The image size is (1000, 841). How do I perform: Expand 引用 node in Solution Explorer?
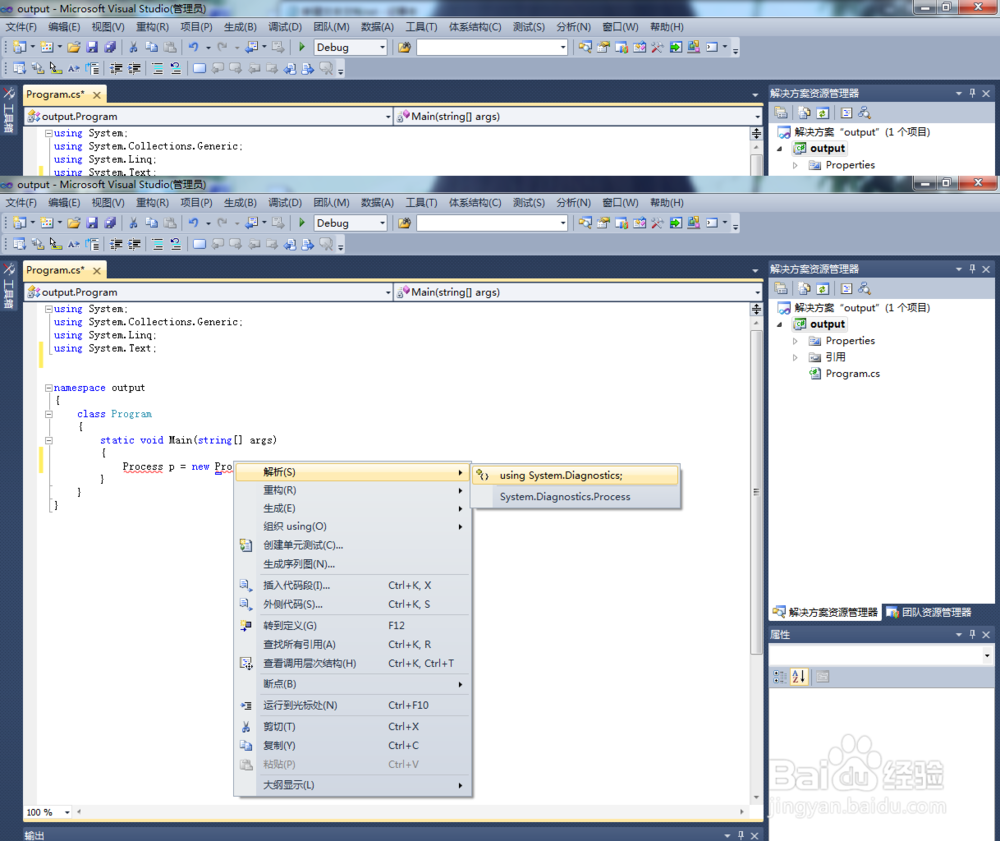(795, 358)
